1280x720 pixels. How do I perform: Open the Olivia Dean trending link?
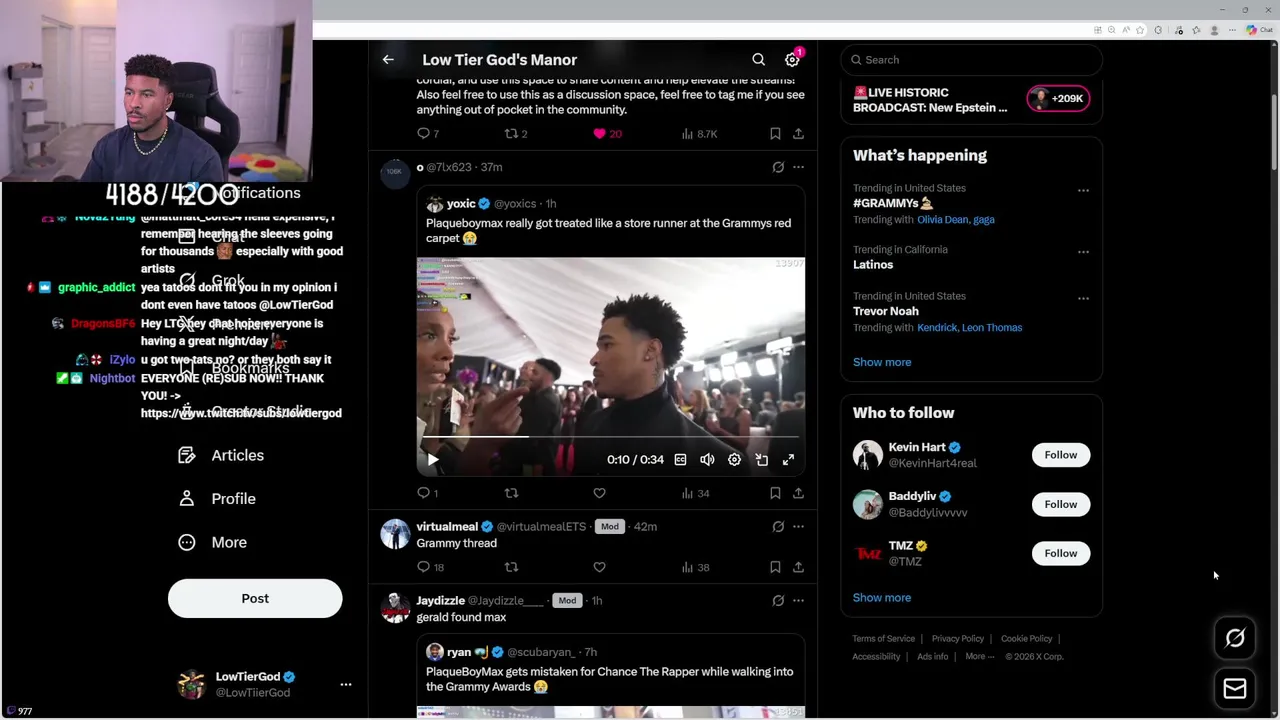942,219
